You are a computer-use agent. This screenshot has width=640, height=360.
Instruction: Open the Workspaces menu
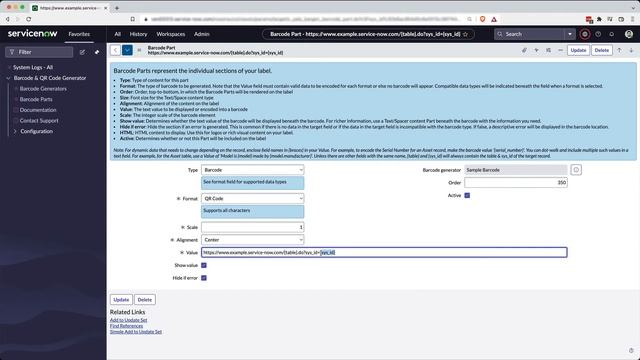point(171,34)
